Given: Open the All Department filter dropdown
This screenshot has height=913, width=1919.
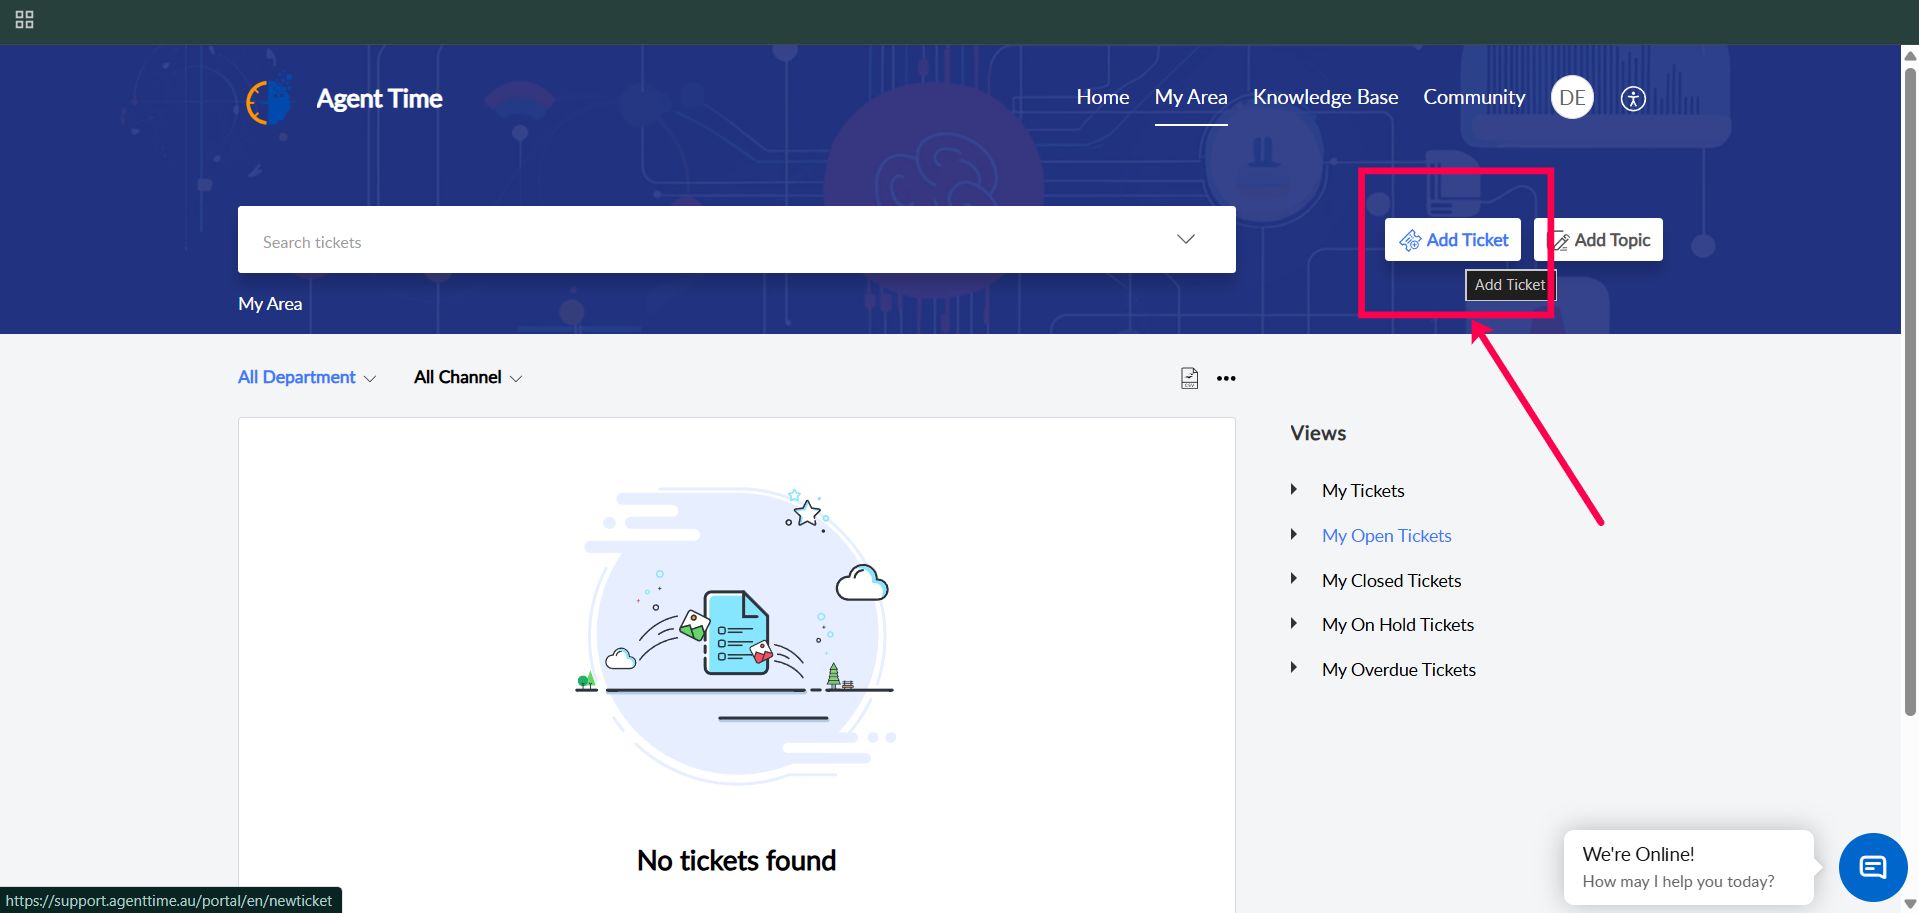Looking at the screenshot, I should pos(307,377).
